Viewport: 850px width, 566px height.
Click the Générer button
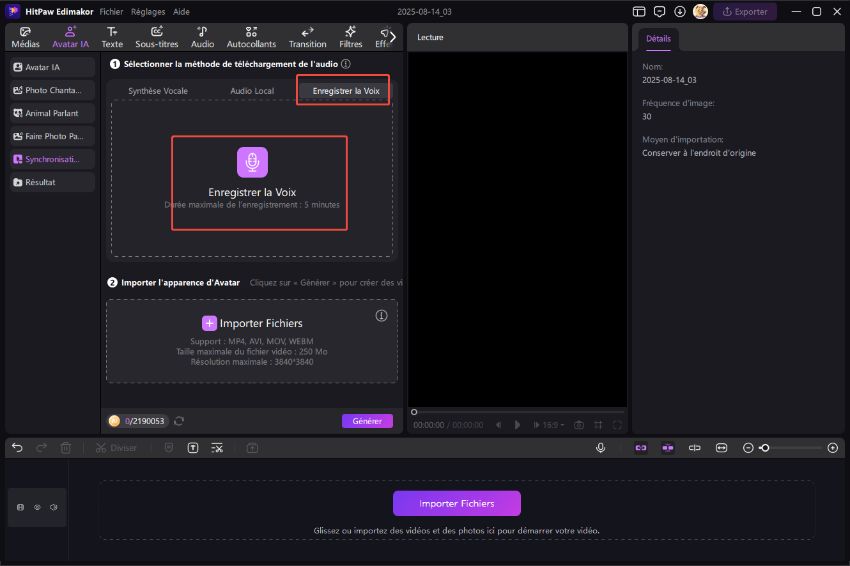click(367, 421)
